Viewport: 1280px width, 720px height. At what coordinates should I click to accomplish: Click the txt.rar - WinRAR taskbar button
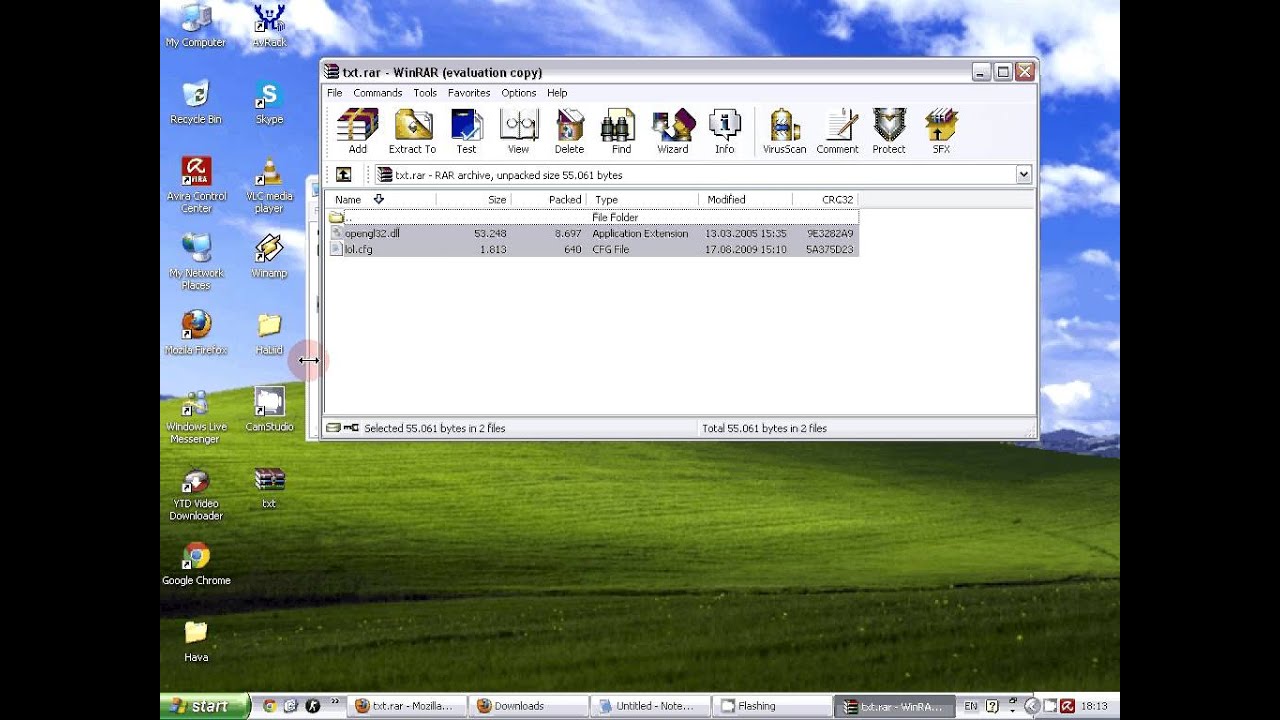click(893, 706)
